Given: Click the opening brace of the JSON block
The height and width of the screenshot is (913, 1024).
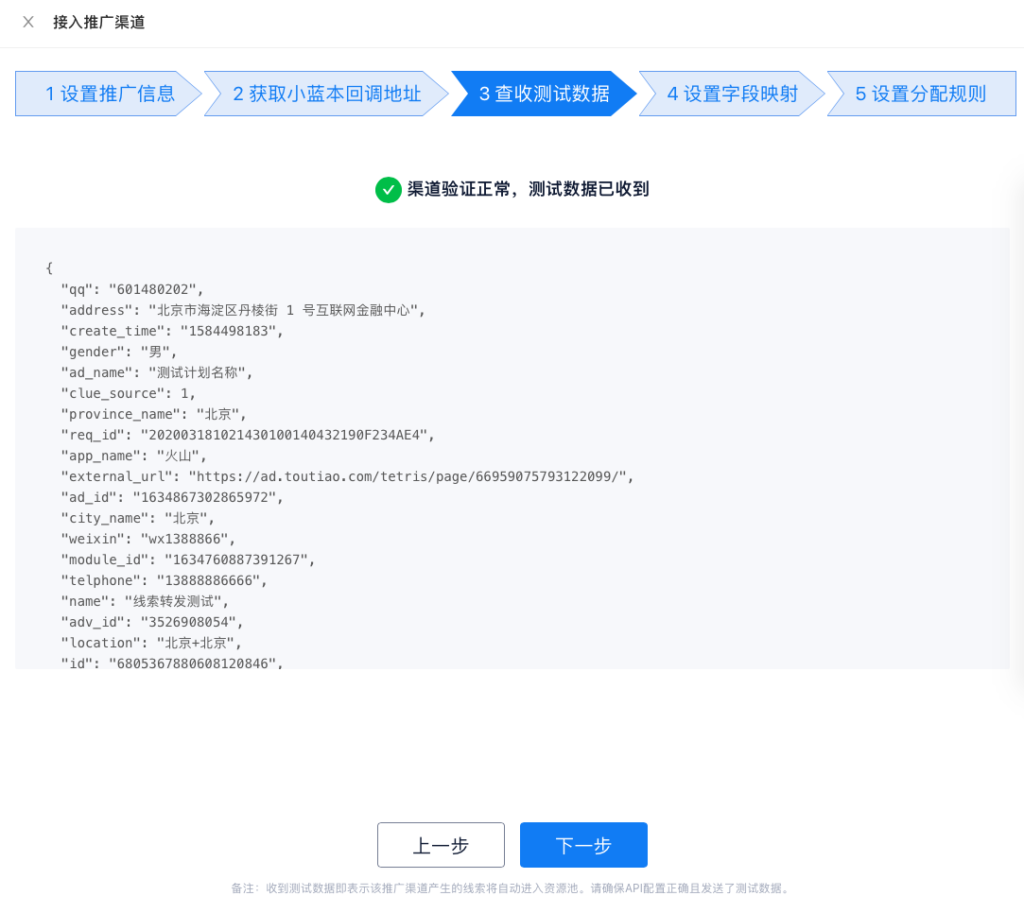Looking at the screenshot, I should [x=49, y=268].
